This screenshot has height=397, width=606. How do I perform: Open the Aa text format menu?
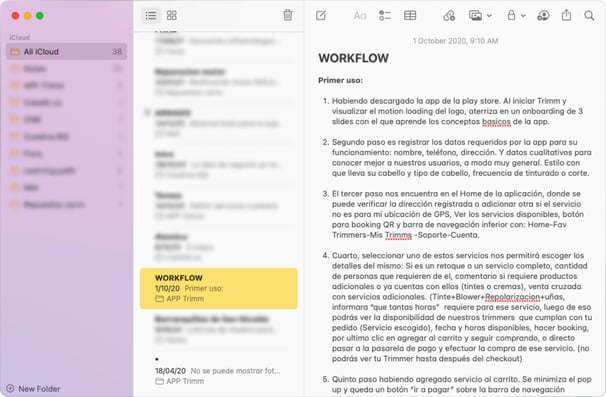(x=359, y=15)
